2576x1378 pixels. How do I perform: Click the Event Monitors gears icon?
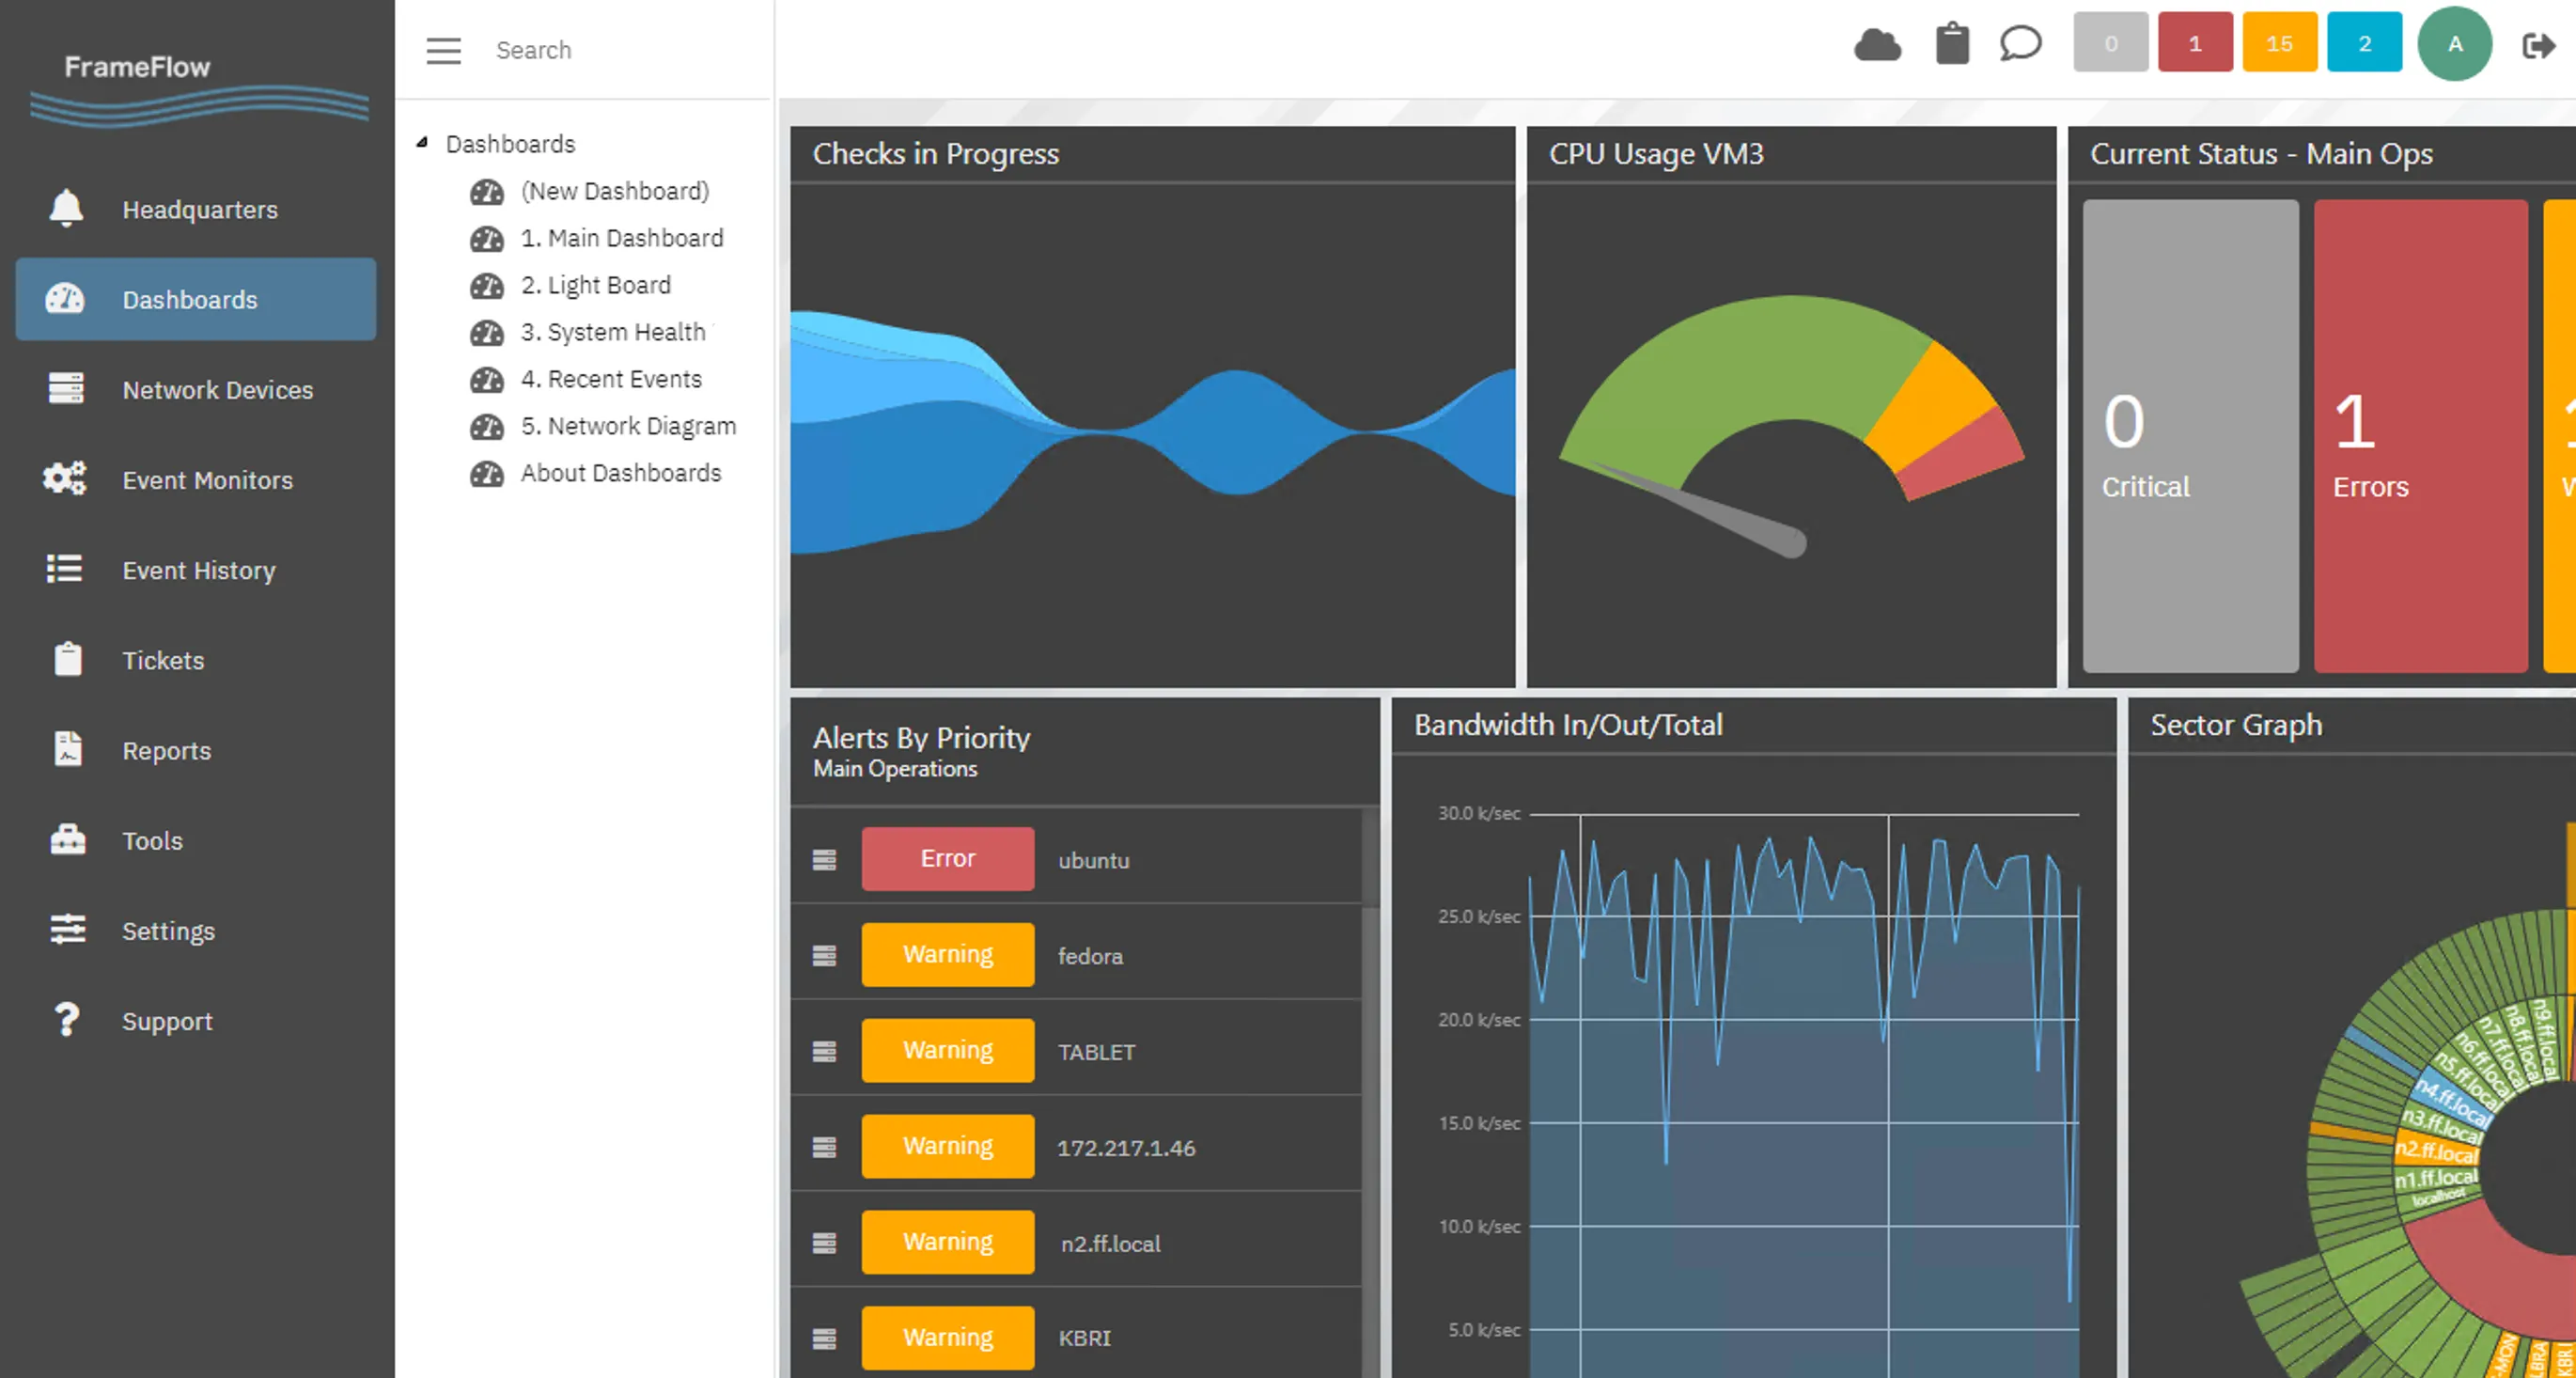pos(66,479)
